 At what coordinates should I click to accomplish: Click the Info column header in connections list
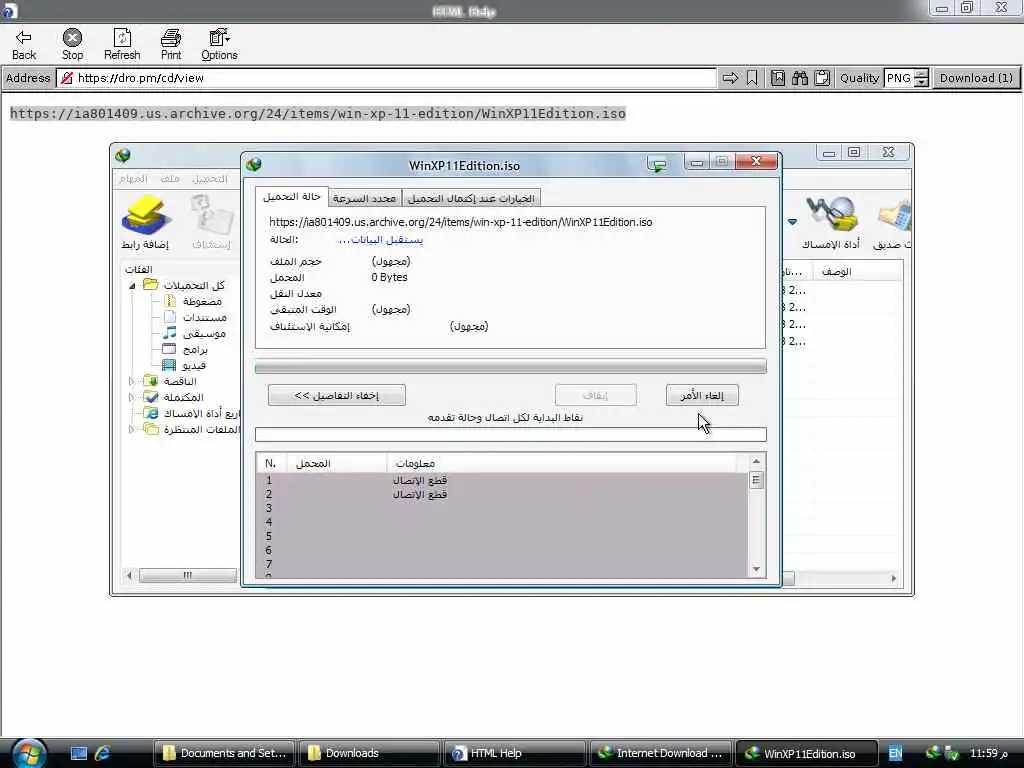click(x=562, y=463)
